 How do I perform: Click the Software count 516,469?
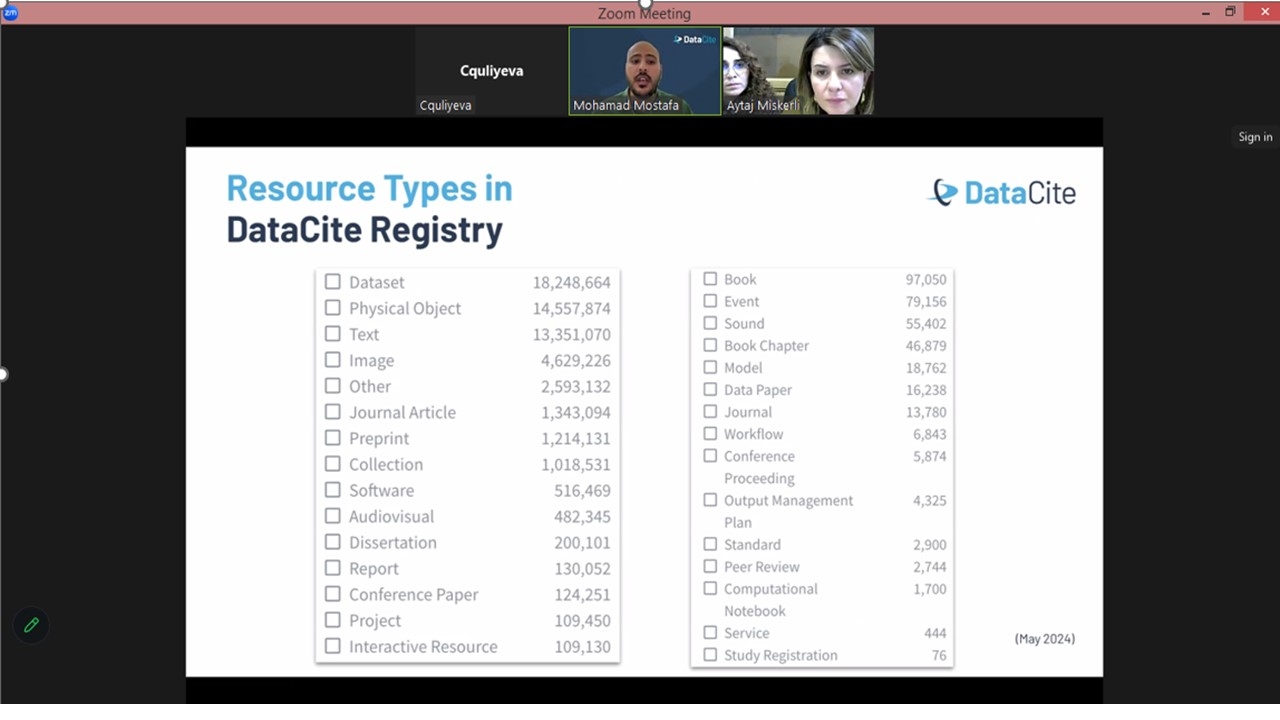[x=582, y=490]
